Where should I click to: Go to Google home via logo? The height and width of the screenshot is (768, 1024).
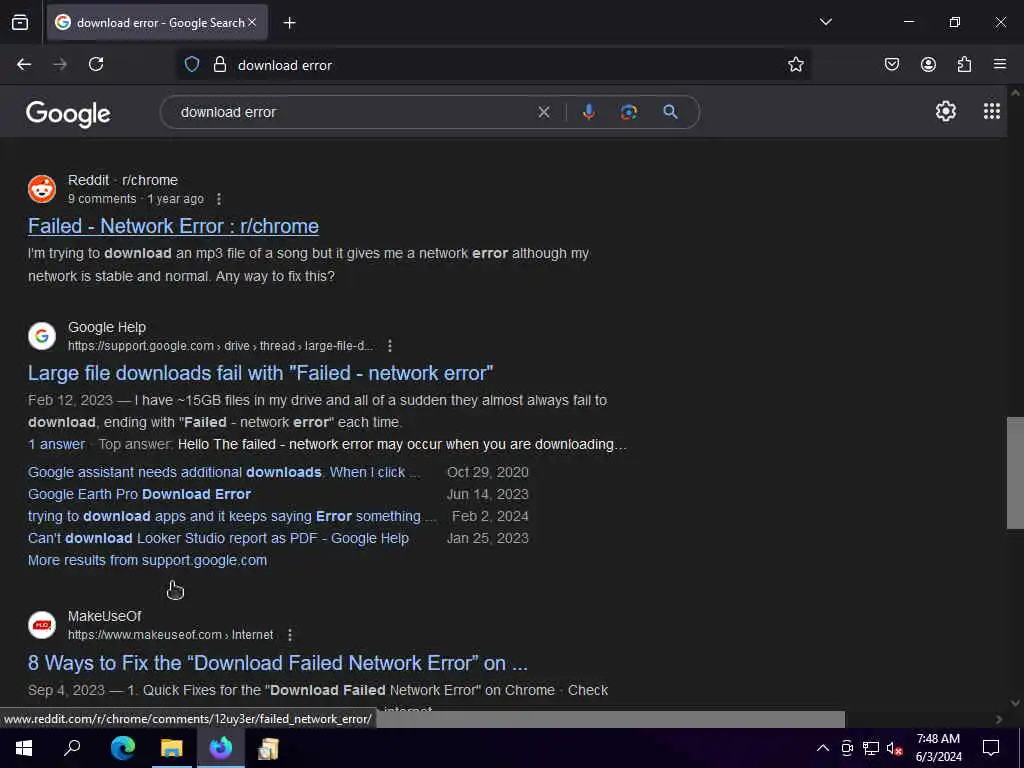pyautogui.click(x=68, y=114)
